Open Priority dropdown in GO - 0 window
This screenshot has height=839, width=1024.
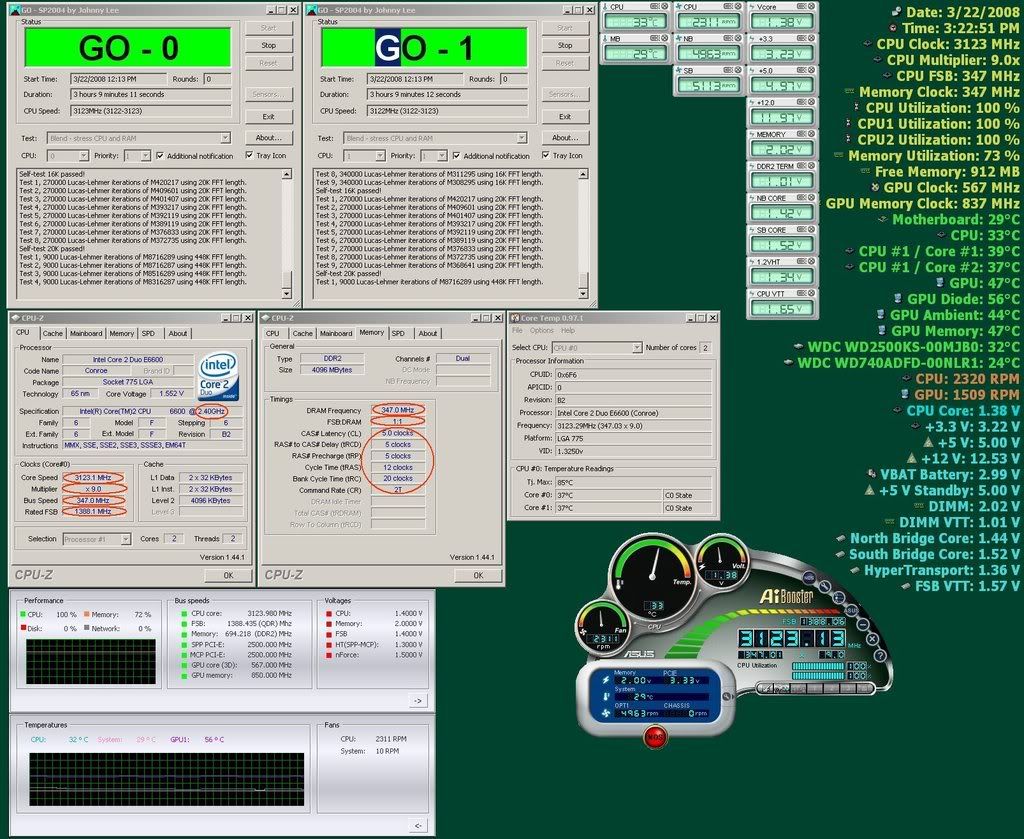coord(145,156)
